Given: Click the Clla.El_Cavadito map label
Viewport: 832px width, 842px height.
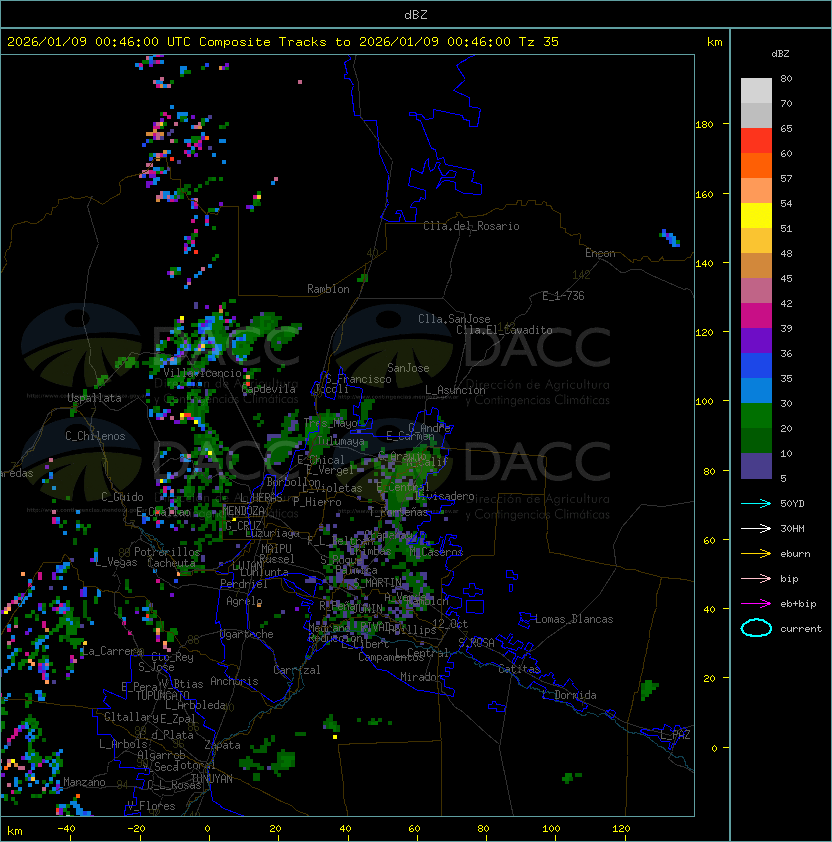Looking at the screenshot, I should coord(504,330).
